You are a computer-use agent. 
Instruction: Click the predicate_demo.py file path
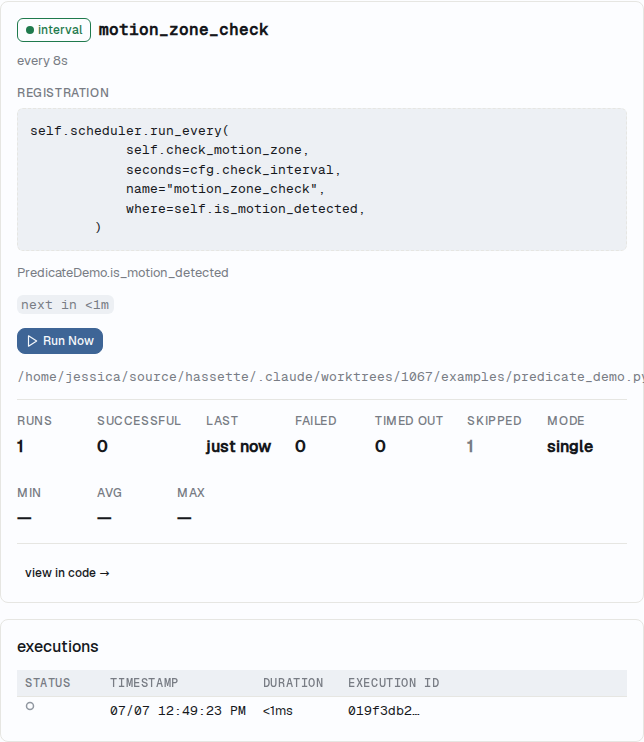pos(330,377)
